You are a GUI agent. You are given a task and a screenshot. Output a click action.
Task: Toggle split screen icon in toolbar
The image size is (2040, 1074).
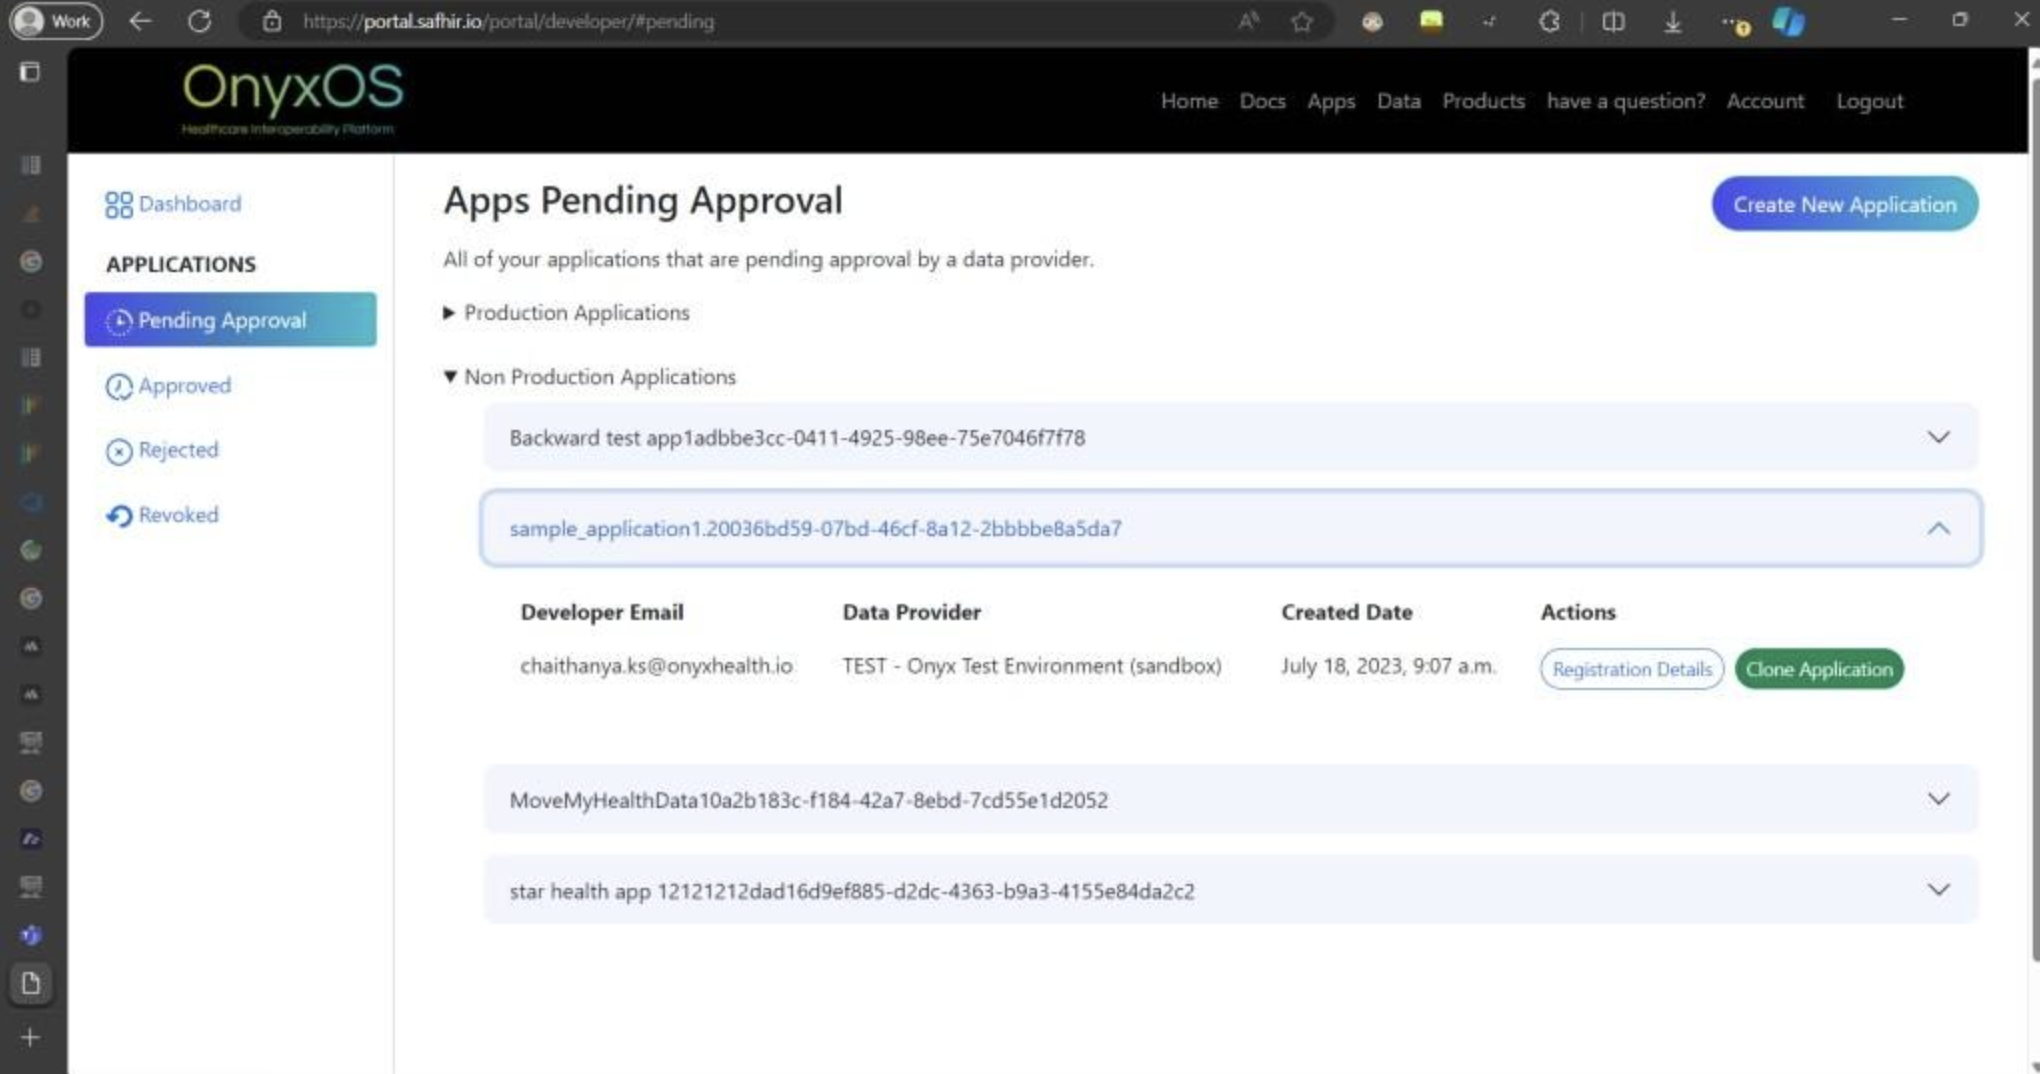click(1612, 21)
